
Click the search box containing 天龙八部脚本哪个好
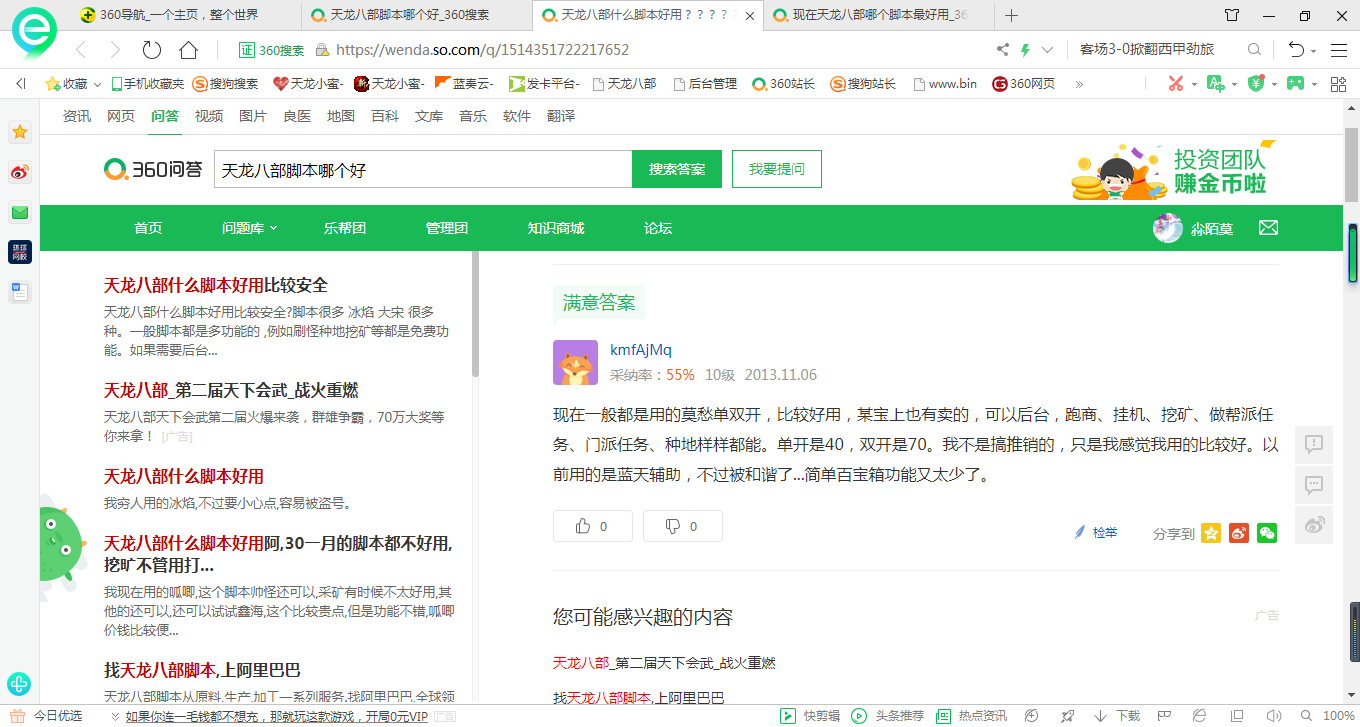423,170
